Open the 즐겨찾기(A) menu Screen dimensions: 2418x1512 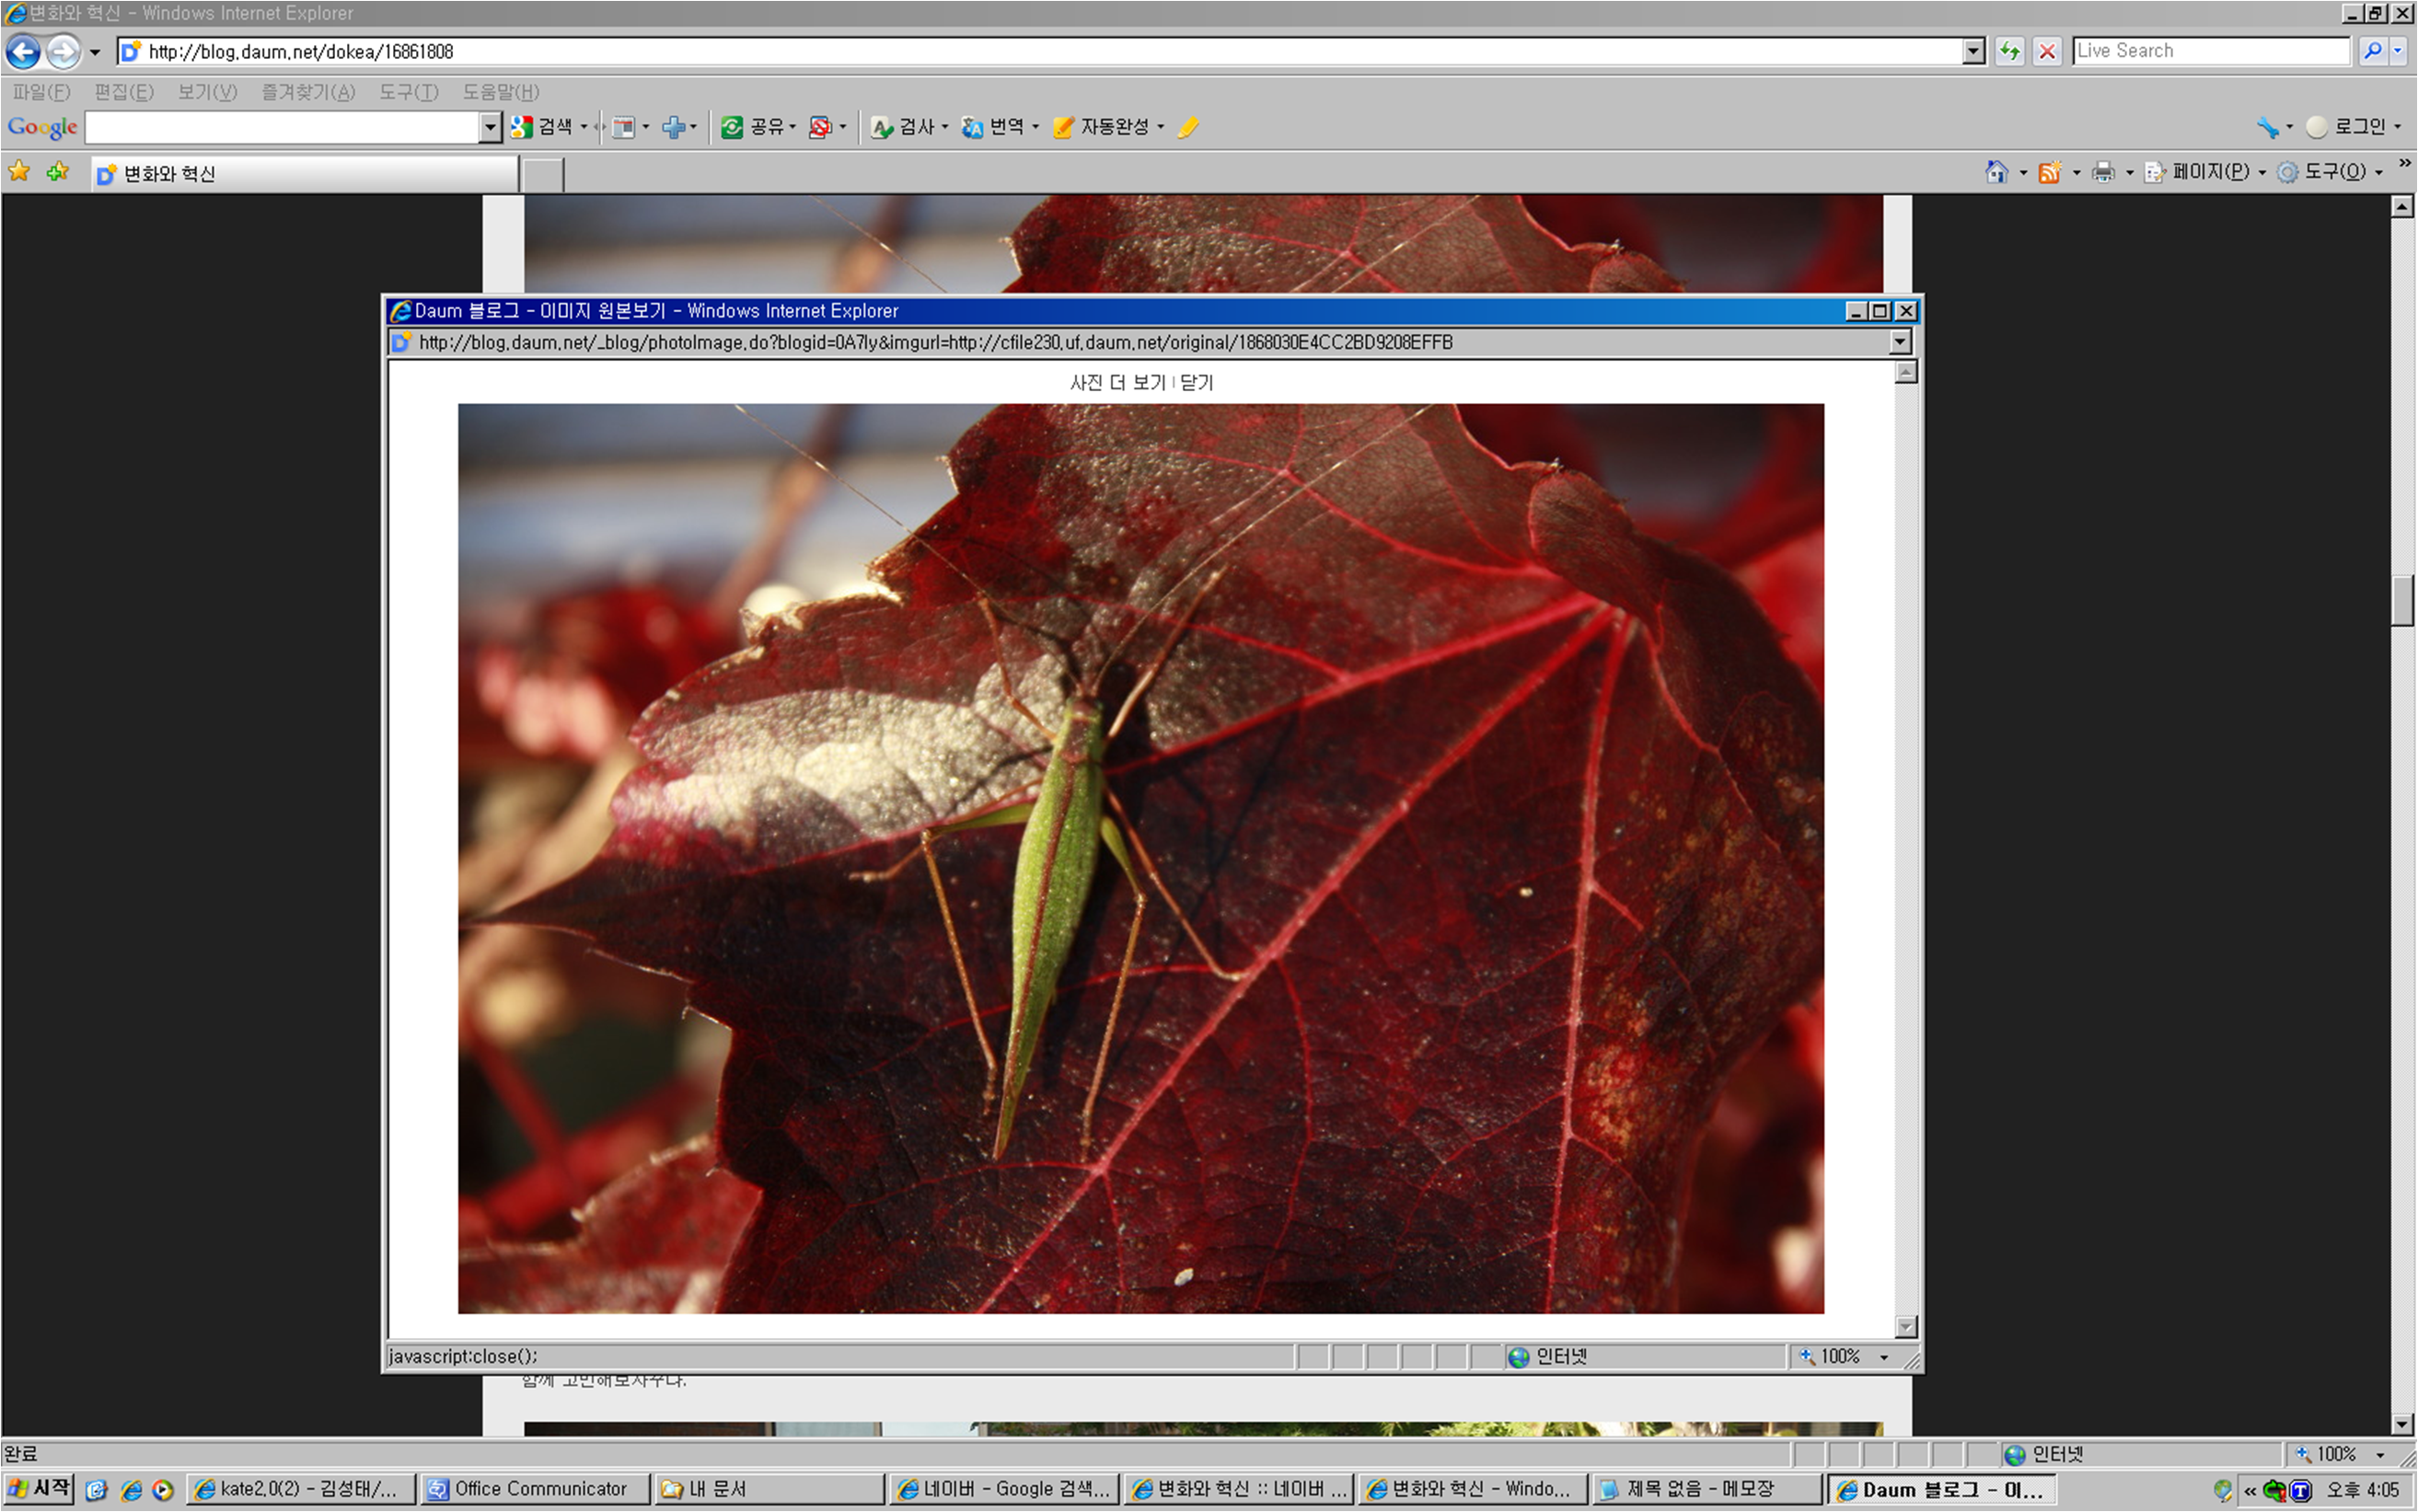click(x=308, y=92)
